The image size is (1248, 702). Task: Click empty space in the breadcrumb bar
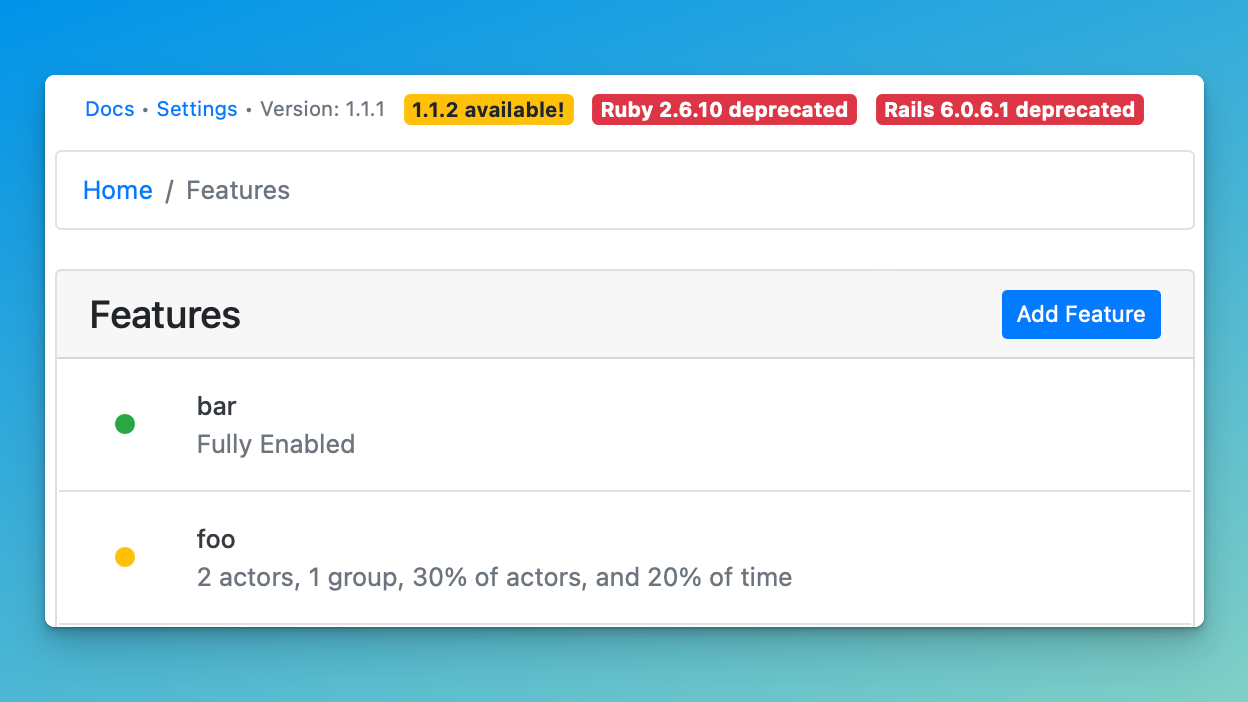(x=740, y=190)
